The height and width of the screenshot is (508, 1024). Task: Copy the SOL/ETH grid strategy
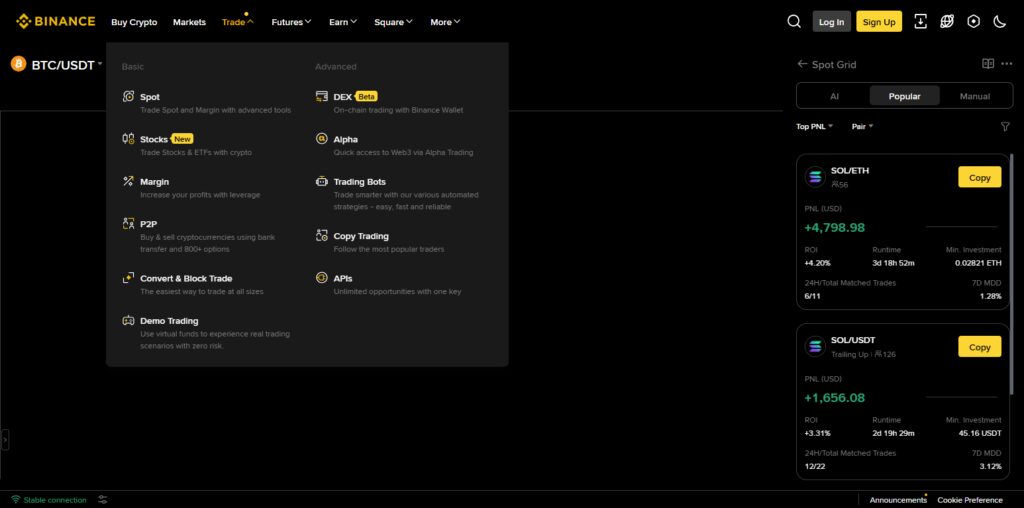click(x=980, y=177)
